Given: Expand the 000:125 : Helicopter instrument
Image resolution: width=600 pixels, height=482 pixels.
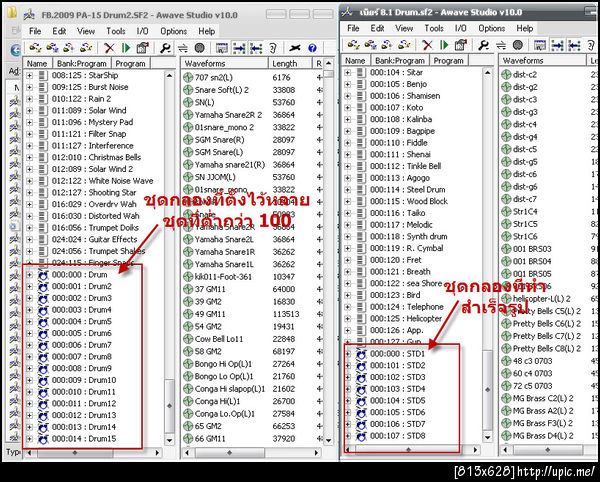Looking at the screenshot, I should coord(347,319).
